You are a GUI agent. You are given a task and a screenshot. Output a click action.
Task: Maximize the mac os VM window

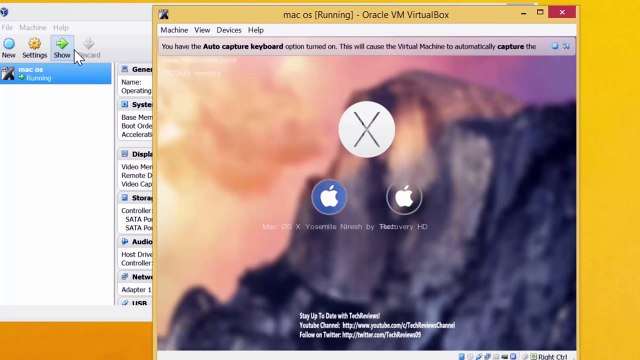point(540,12)
